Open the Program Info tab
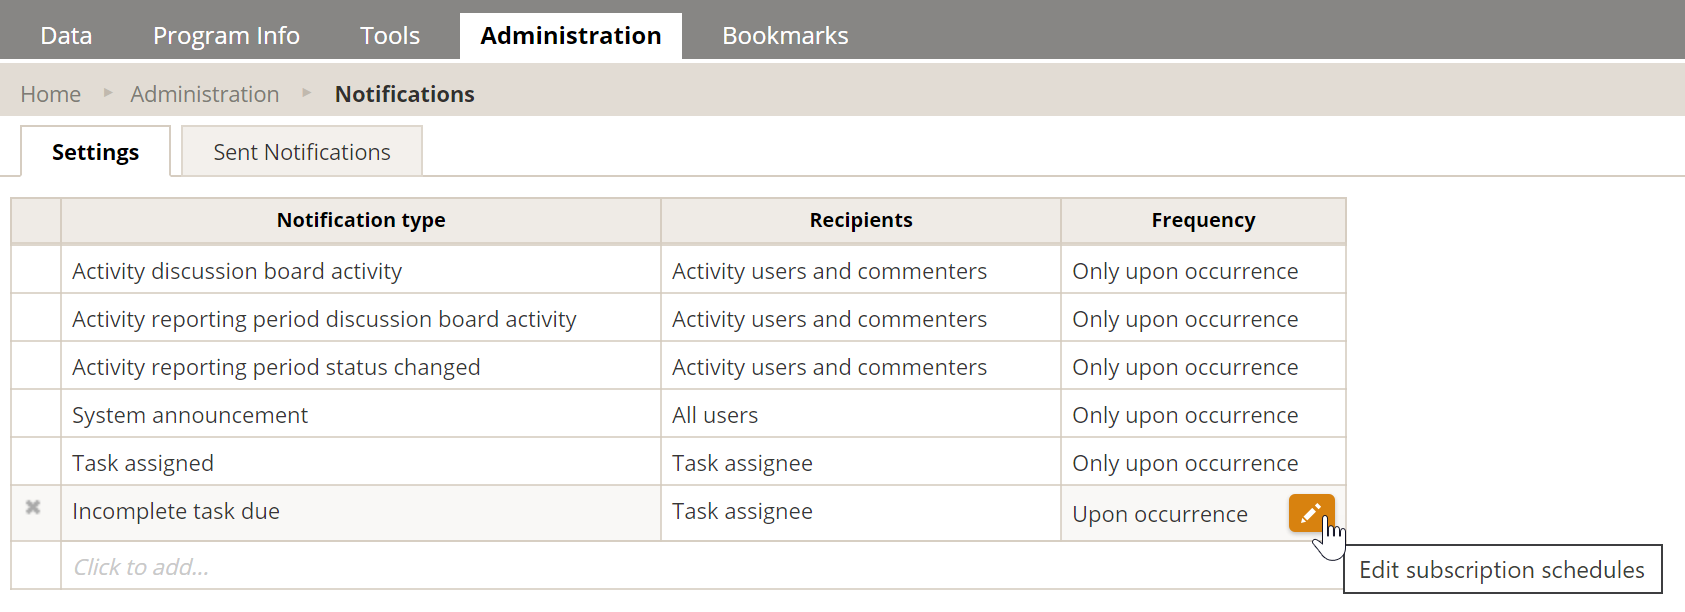This screenshot has height=612, width=1685. point(226,36)
